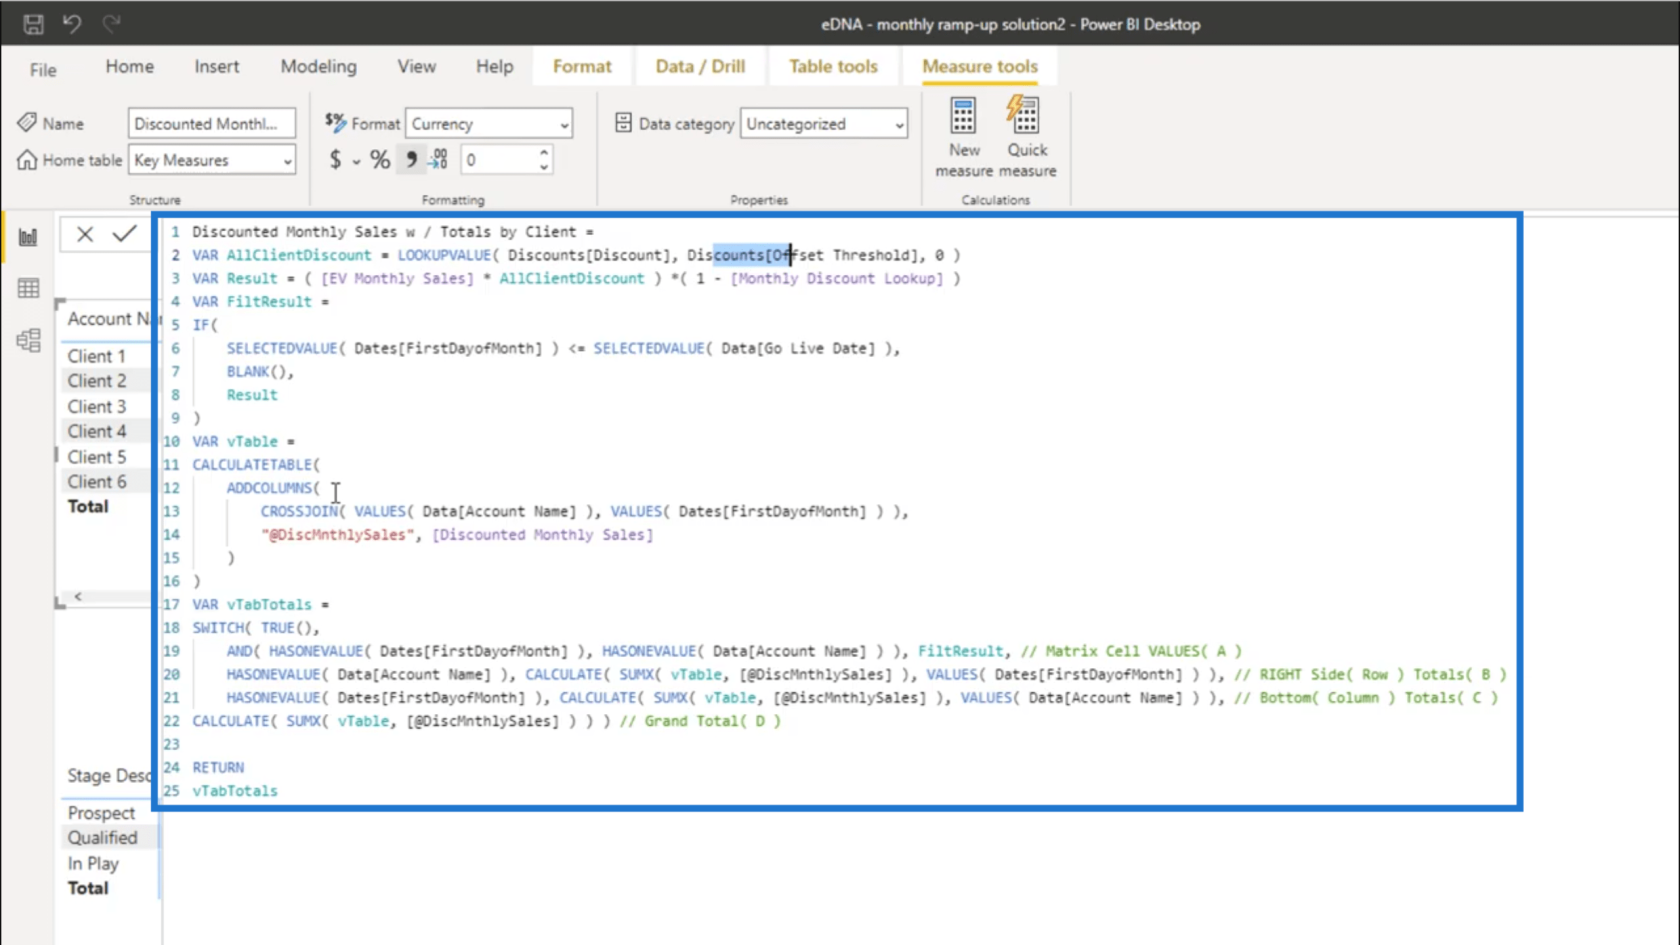Click on SWITCH( TRUE() in line 18
The image size is (1680, 945).
252,628
